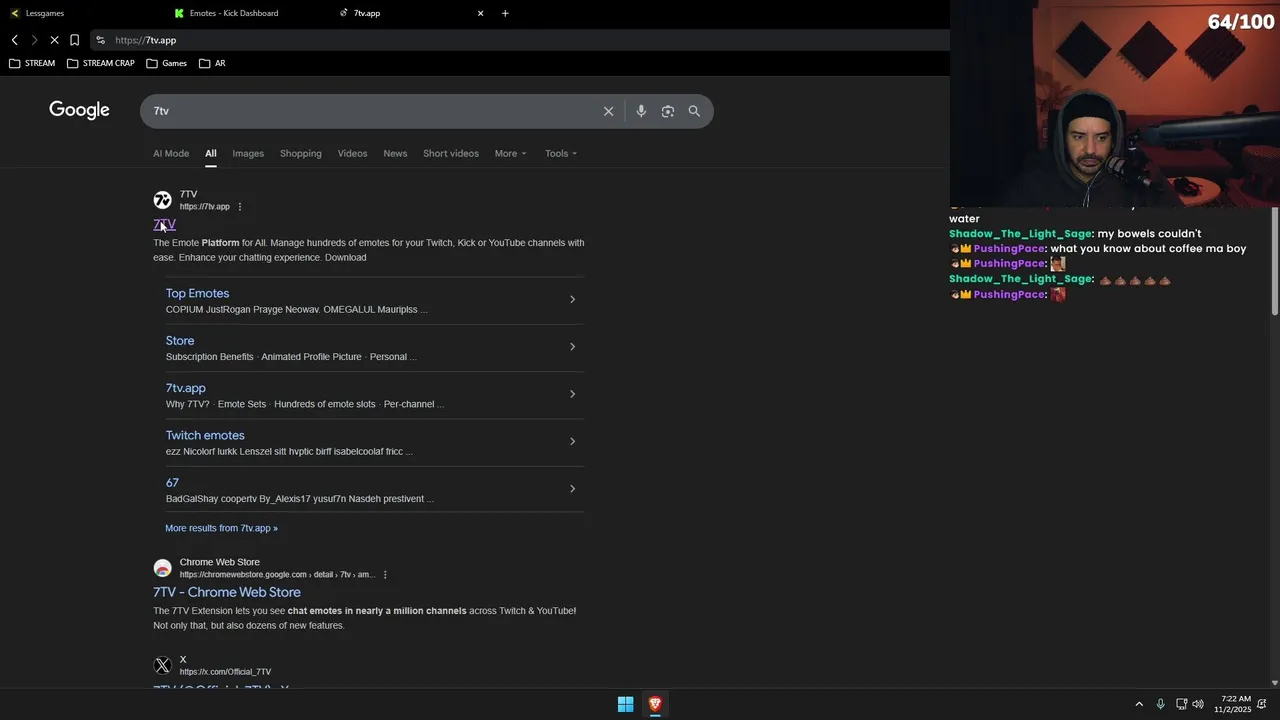Open Brave browser from the taskbar
The height and width of the screenshot is (720, 1280).
655,704
